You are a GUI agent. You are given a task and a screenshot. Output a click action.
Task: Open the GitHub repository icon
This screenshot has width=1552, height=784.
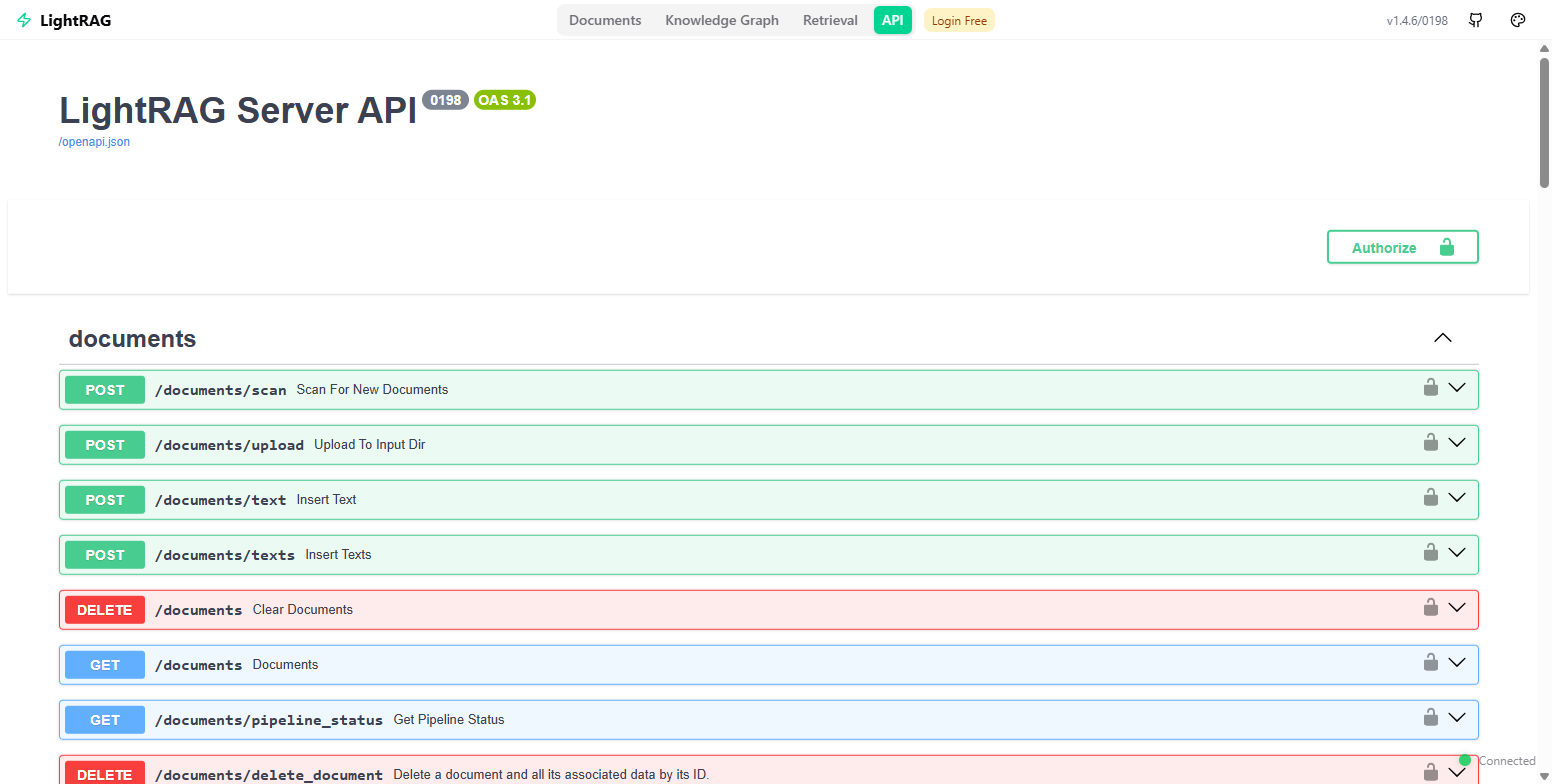[1475, 20]
